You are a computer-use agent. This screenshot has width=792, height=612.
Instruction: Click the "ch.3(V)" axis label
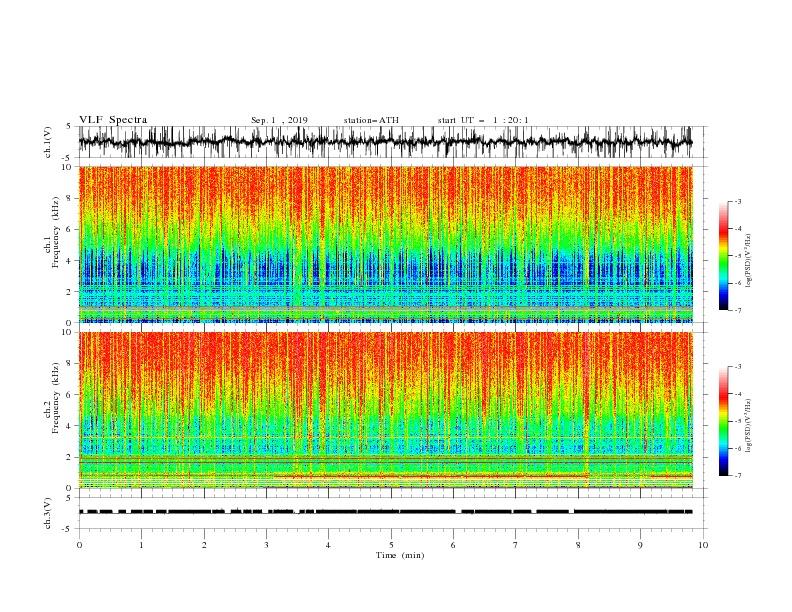pyautogui.click(x=48, y=513)
